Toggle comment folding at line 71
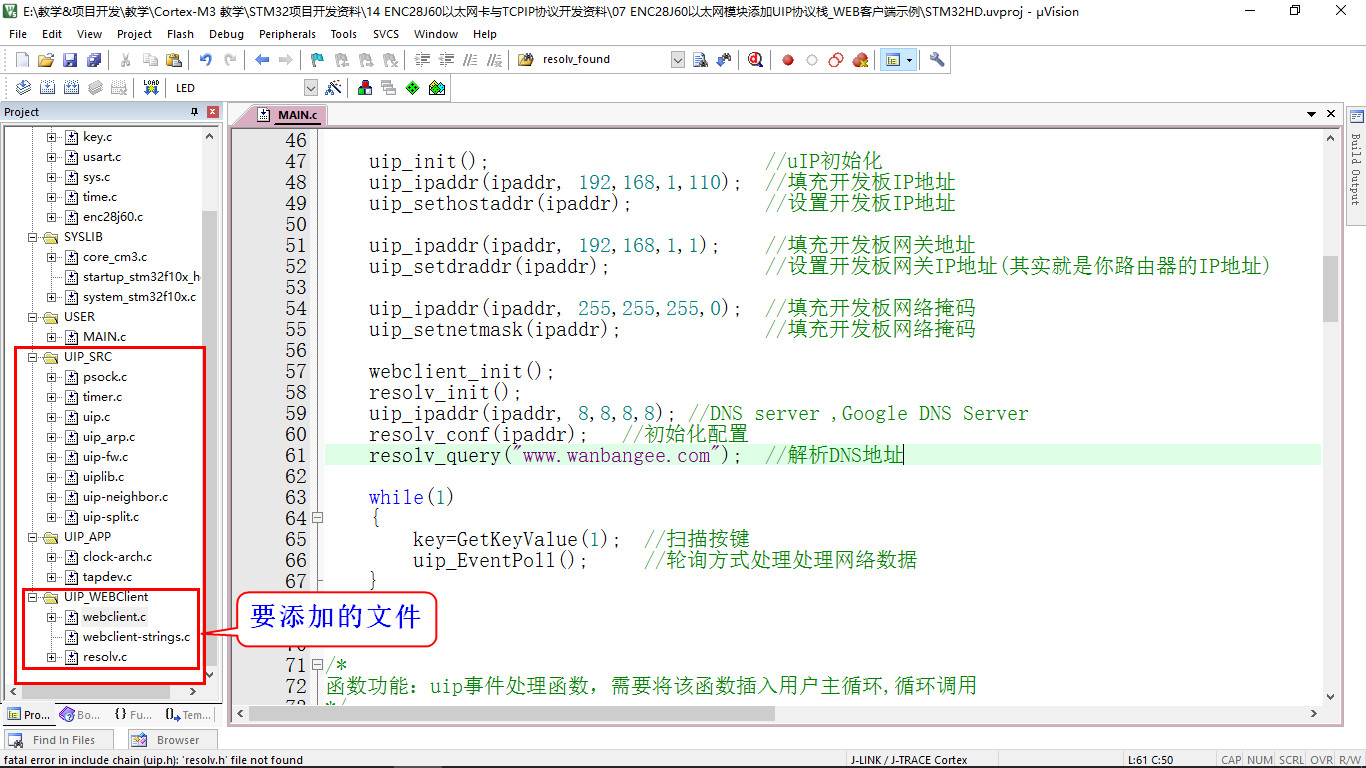Viewport: 1366px width, 768px height. pos(318,665)
